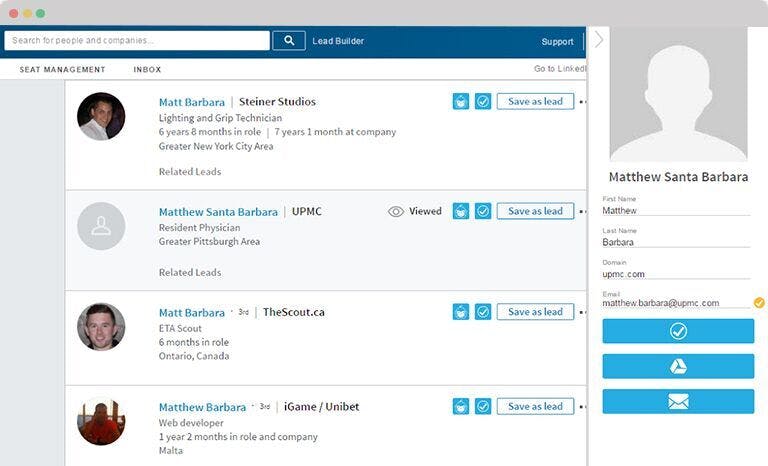The image size is (768, 466).
Task: Save Matt Barbara of Steiner Studios as lead
Action: point(535,101)
